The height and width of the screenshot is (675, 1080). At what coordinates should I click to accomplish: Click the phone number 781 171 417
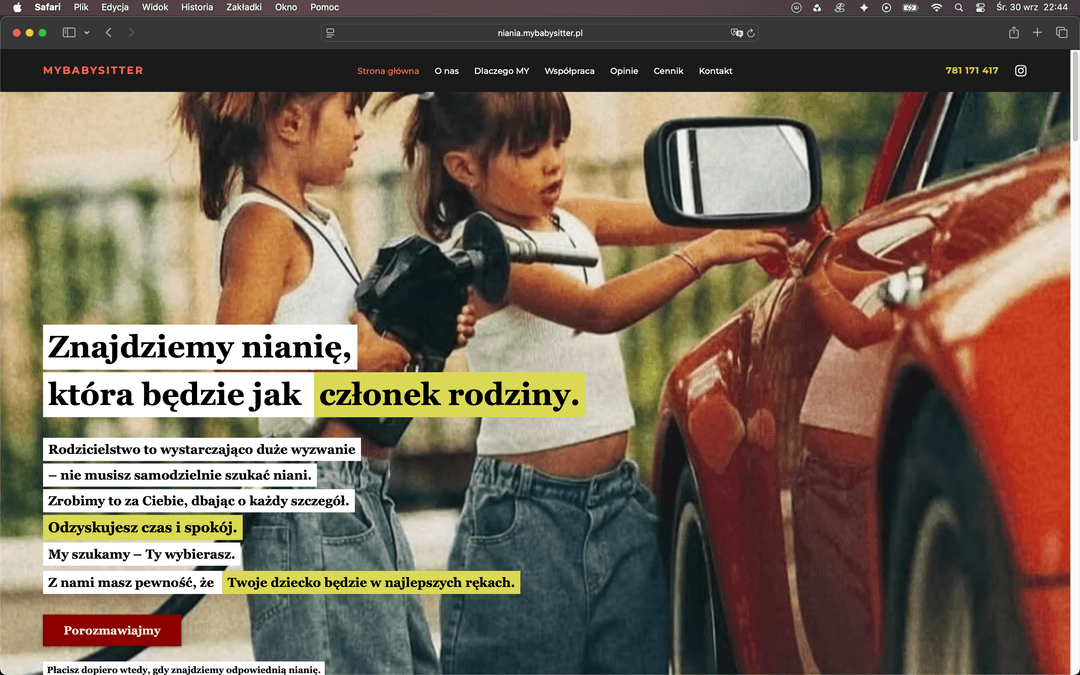972,70
